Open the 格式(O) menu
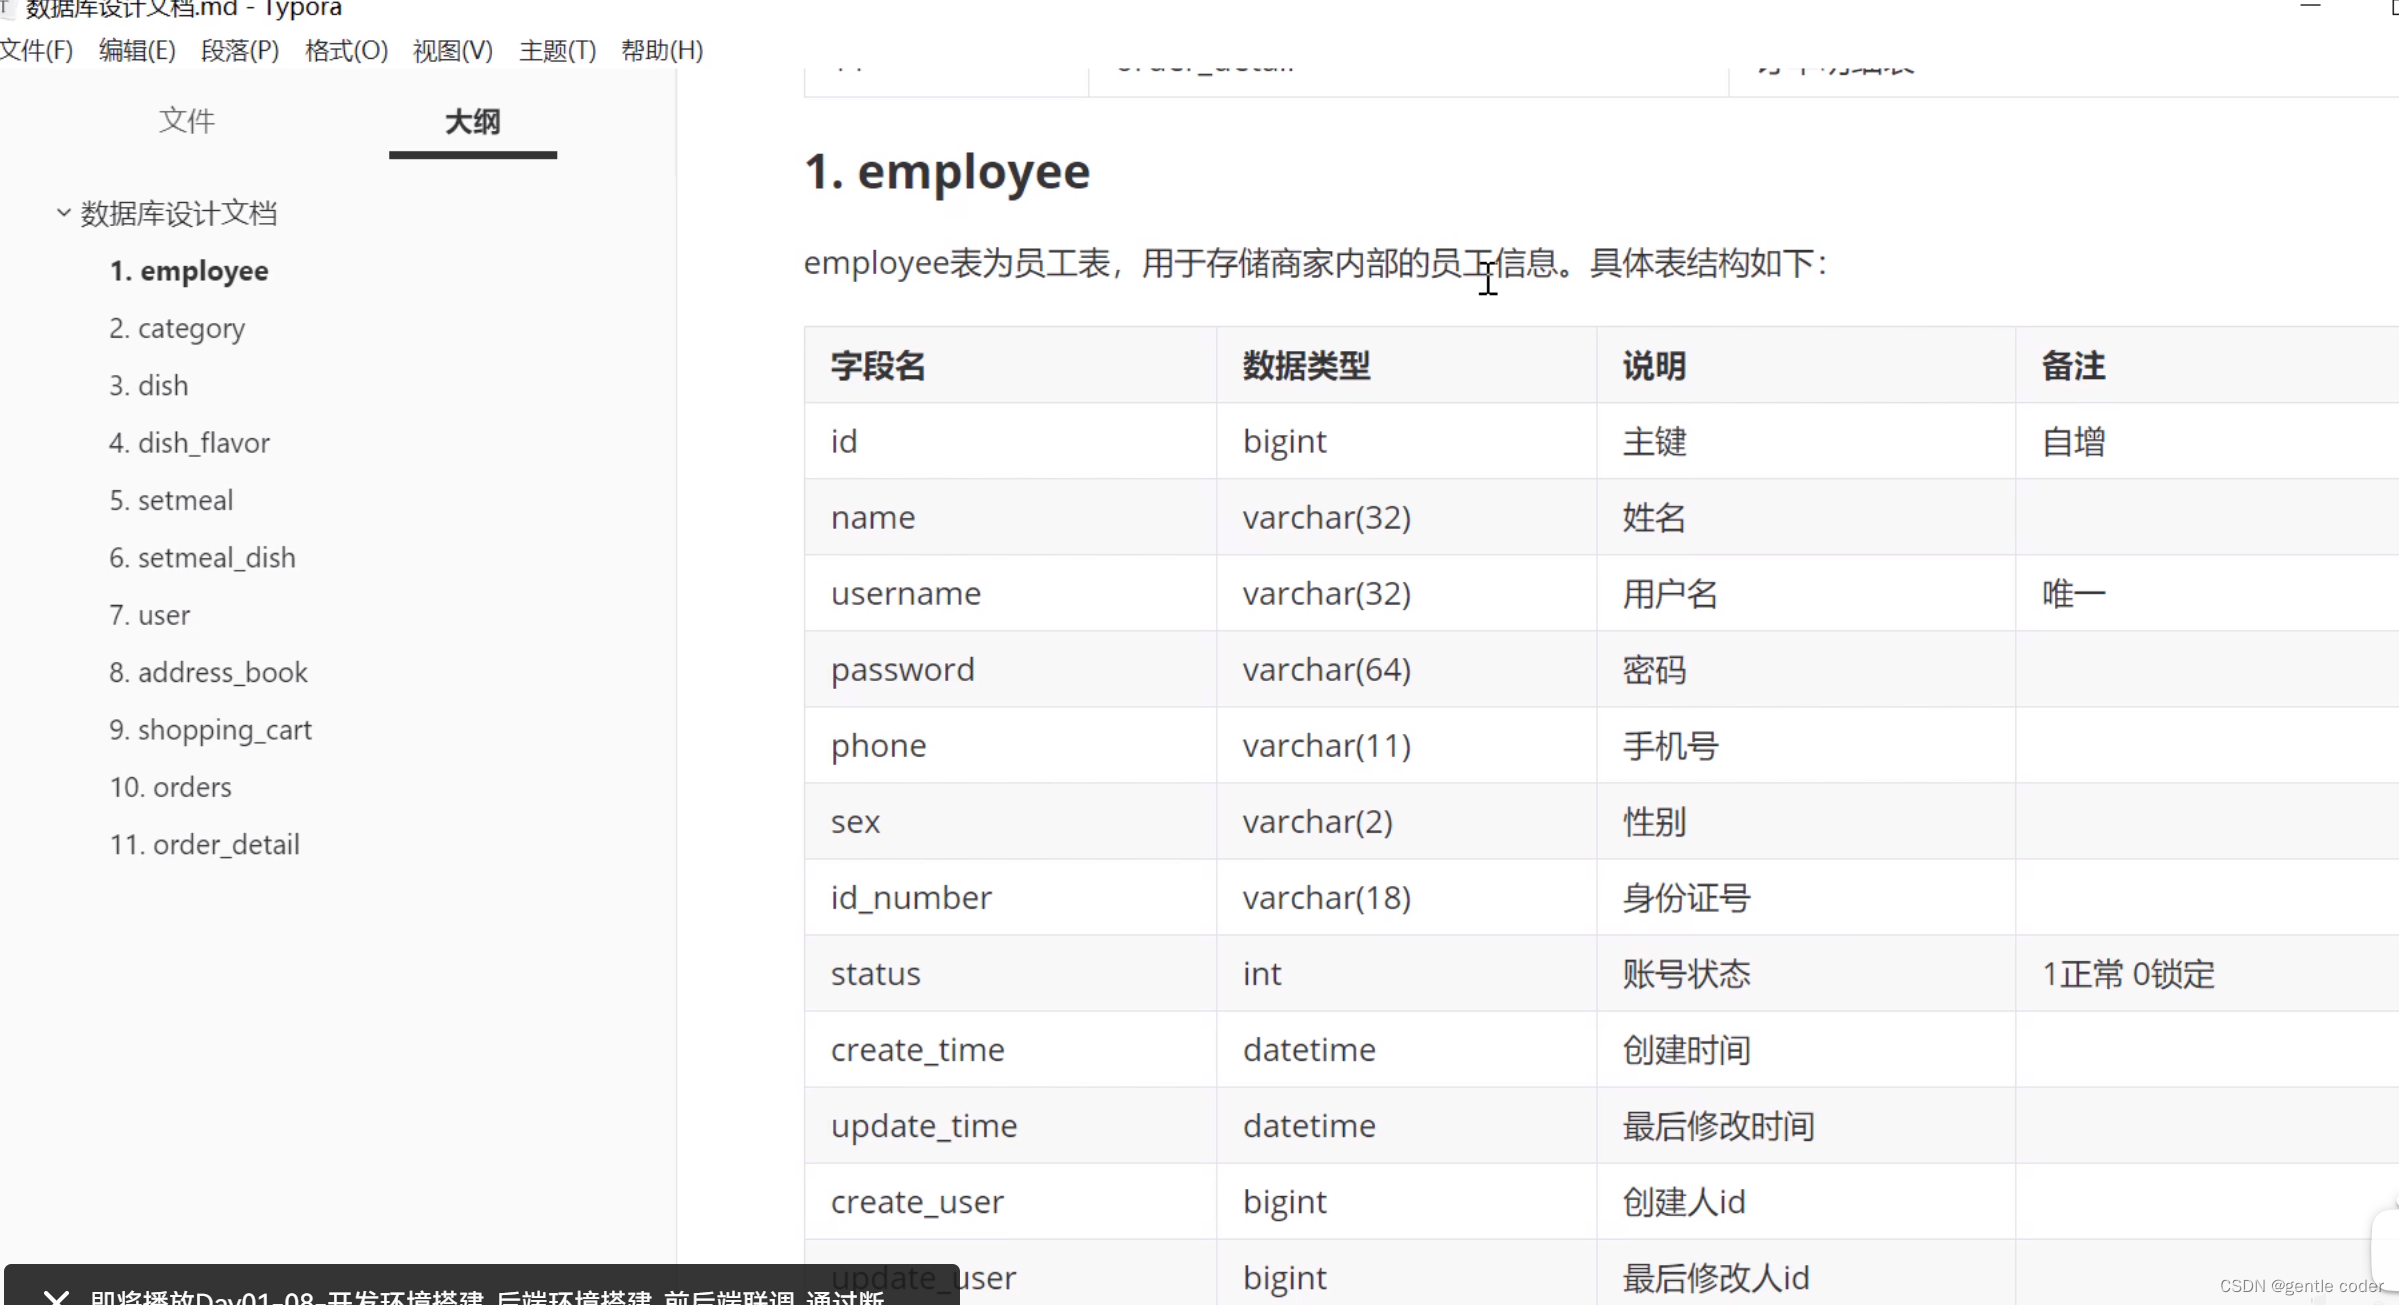Viewport: 2399px width, 1305px height. (346, 50)
